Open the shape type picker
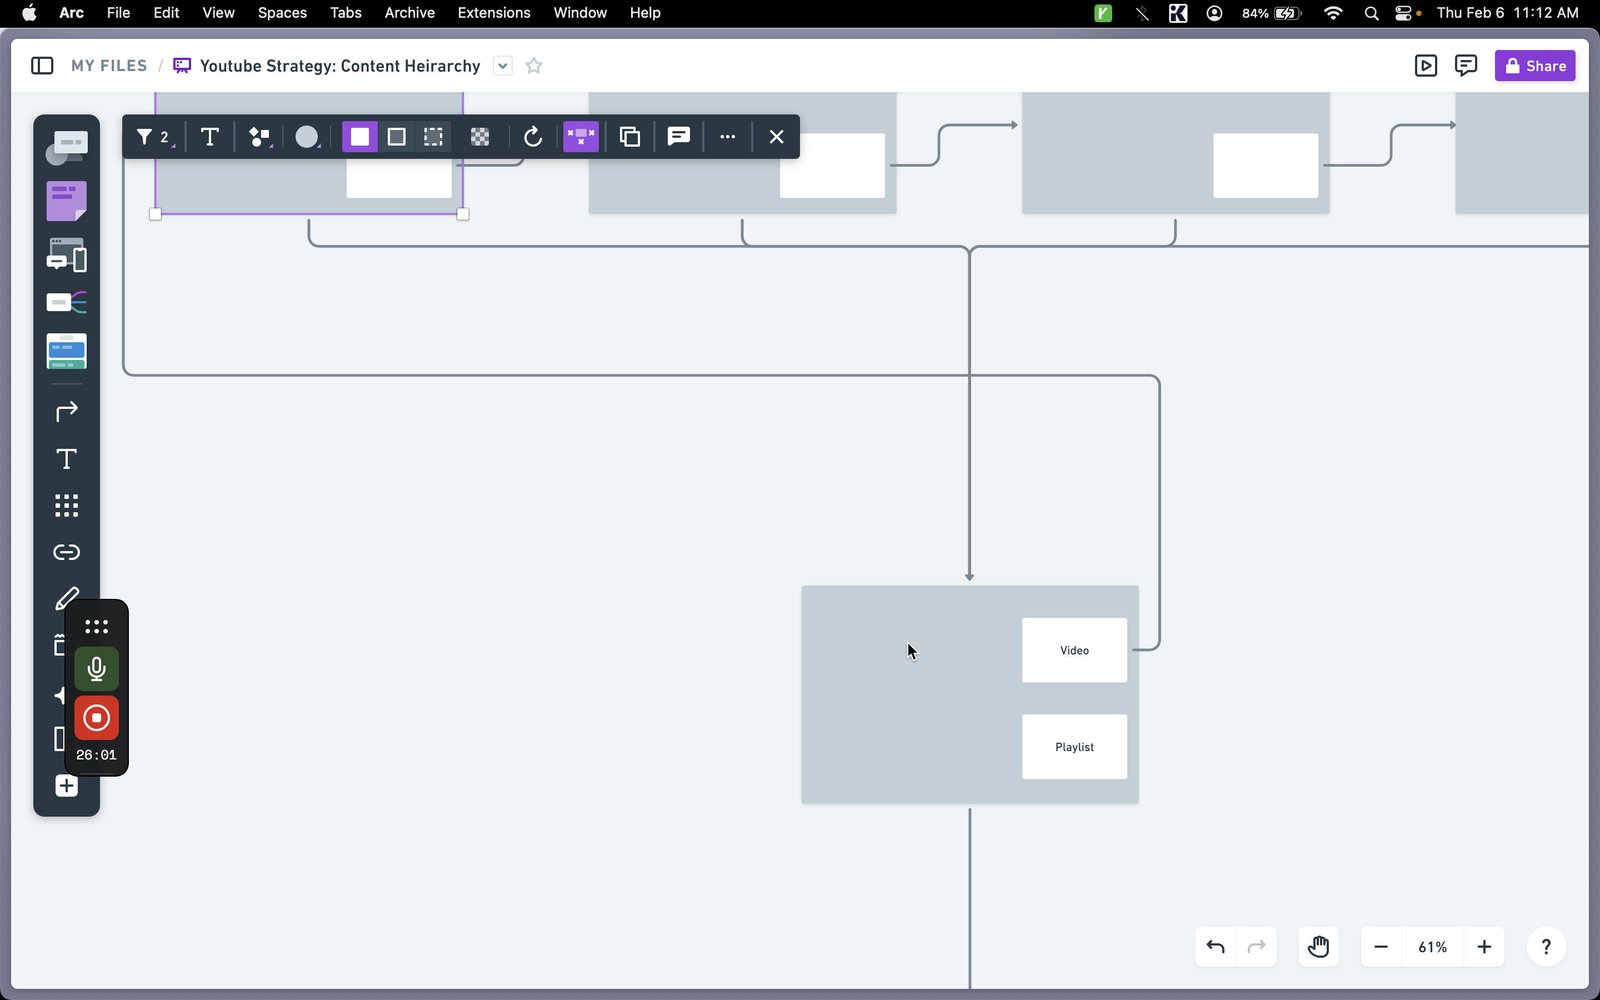Viewport: 1600px width, 1000px height. point(260,137)
